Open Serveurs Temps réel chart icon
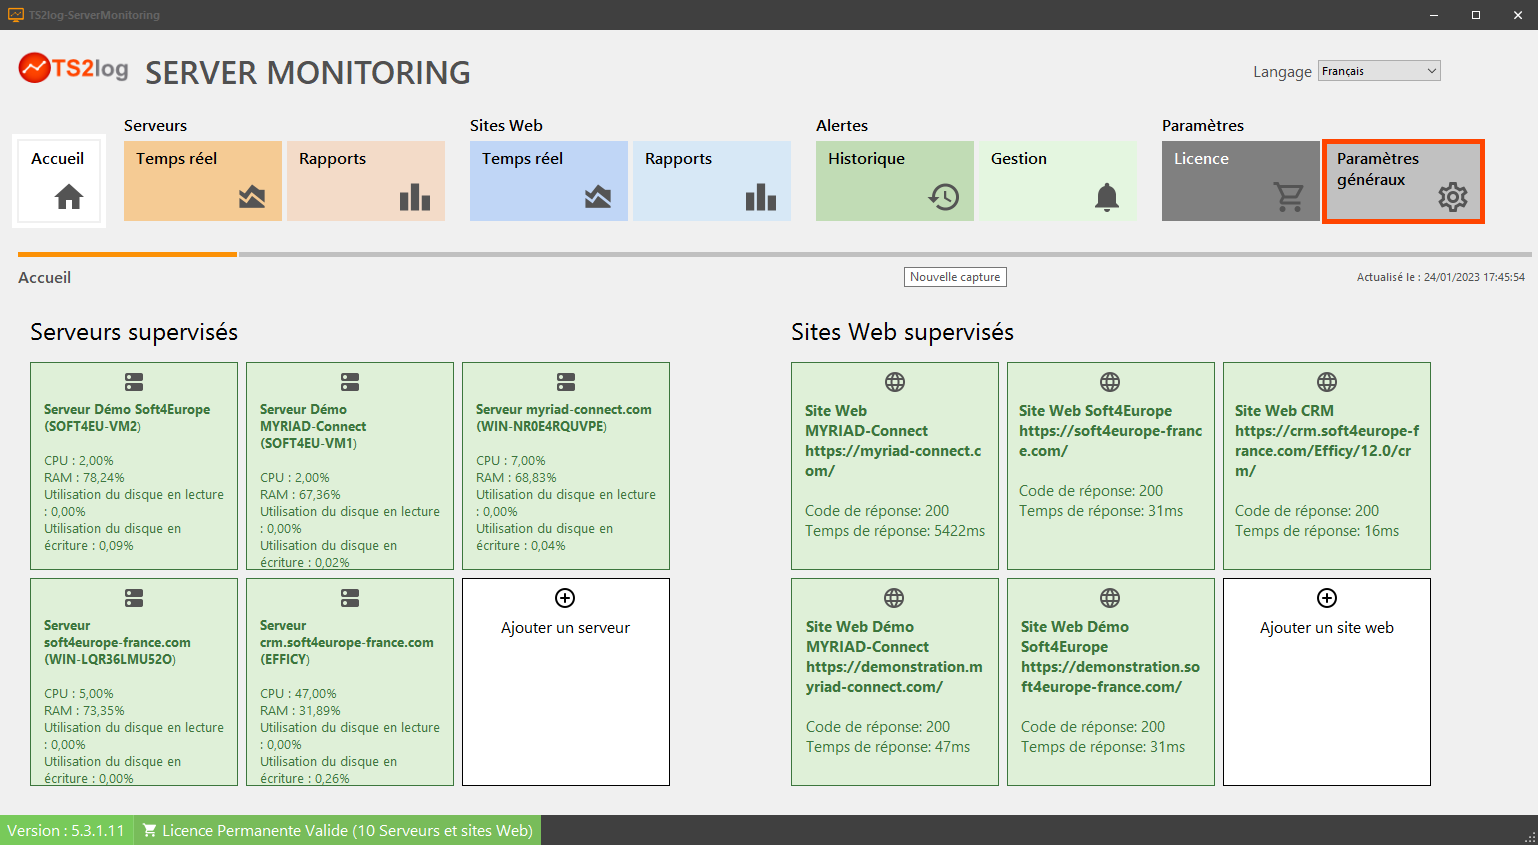The height and width of the screenshot is (845, 1538). tap(252, 197)
